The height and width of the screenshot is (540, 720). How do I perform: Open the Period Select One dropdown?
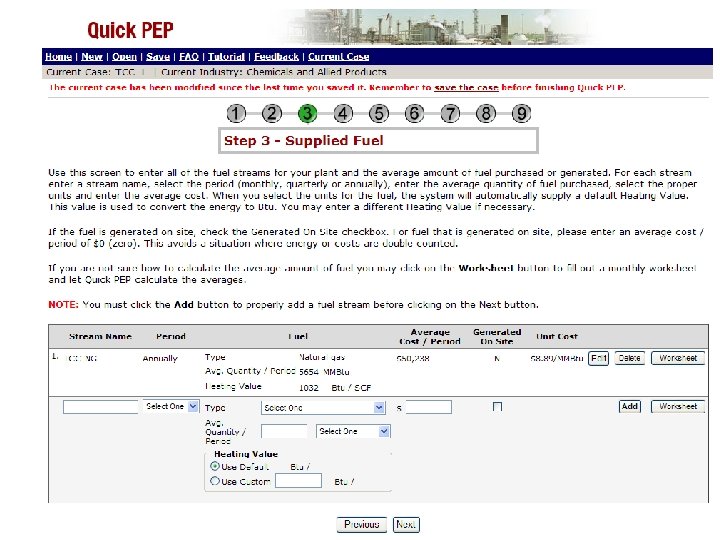point(170,406)
